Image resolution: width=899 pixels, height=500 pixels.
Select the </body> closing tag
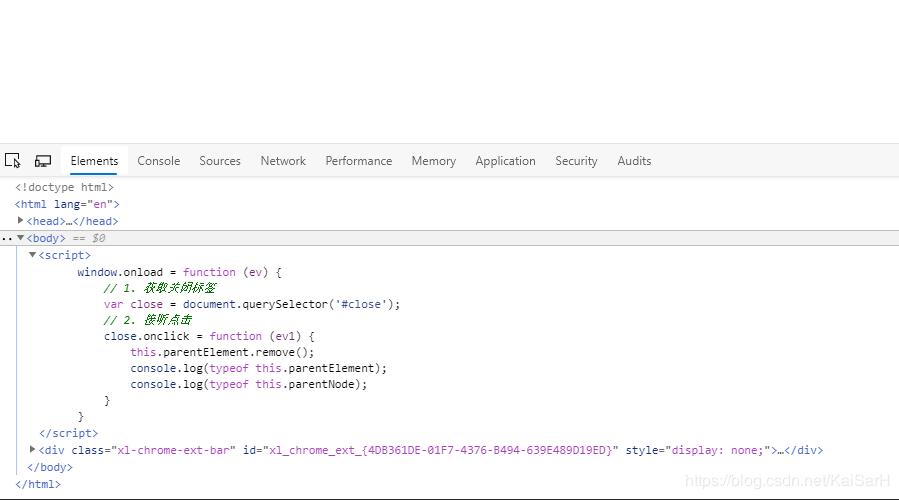point(50,467)
